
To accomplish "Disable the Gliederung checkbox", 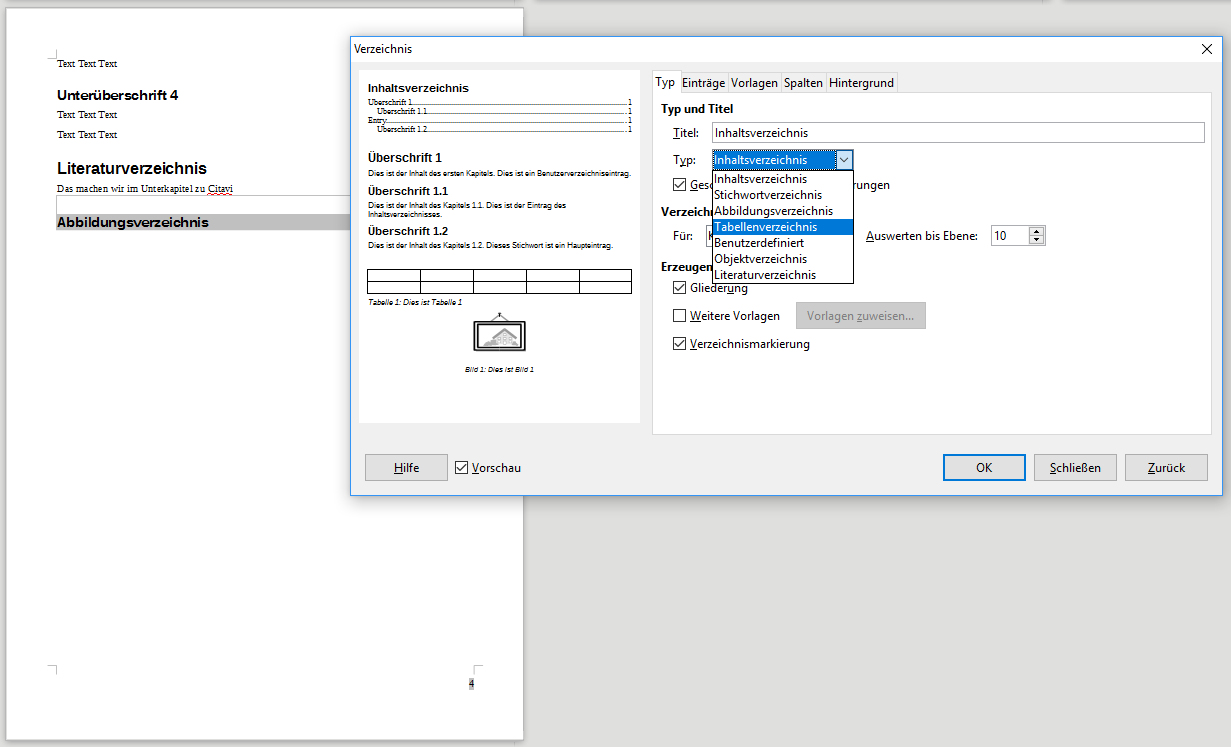I will click(x=680, y=288).
